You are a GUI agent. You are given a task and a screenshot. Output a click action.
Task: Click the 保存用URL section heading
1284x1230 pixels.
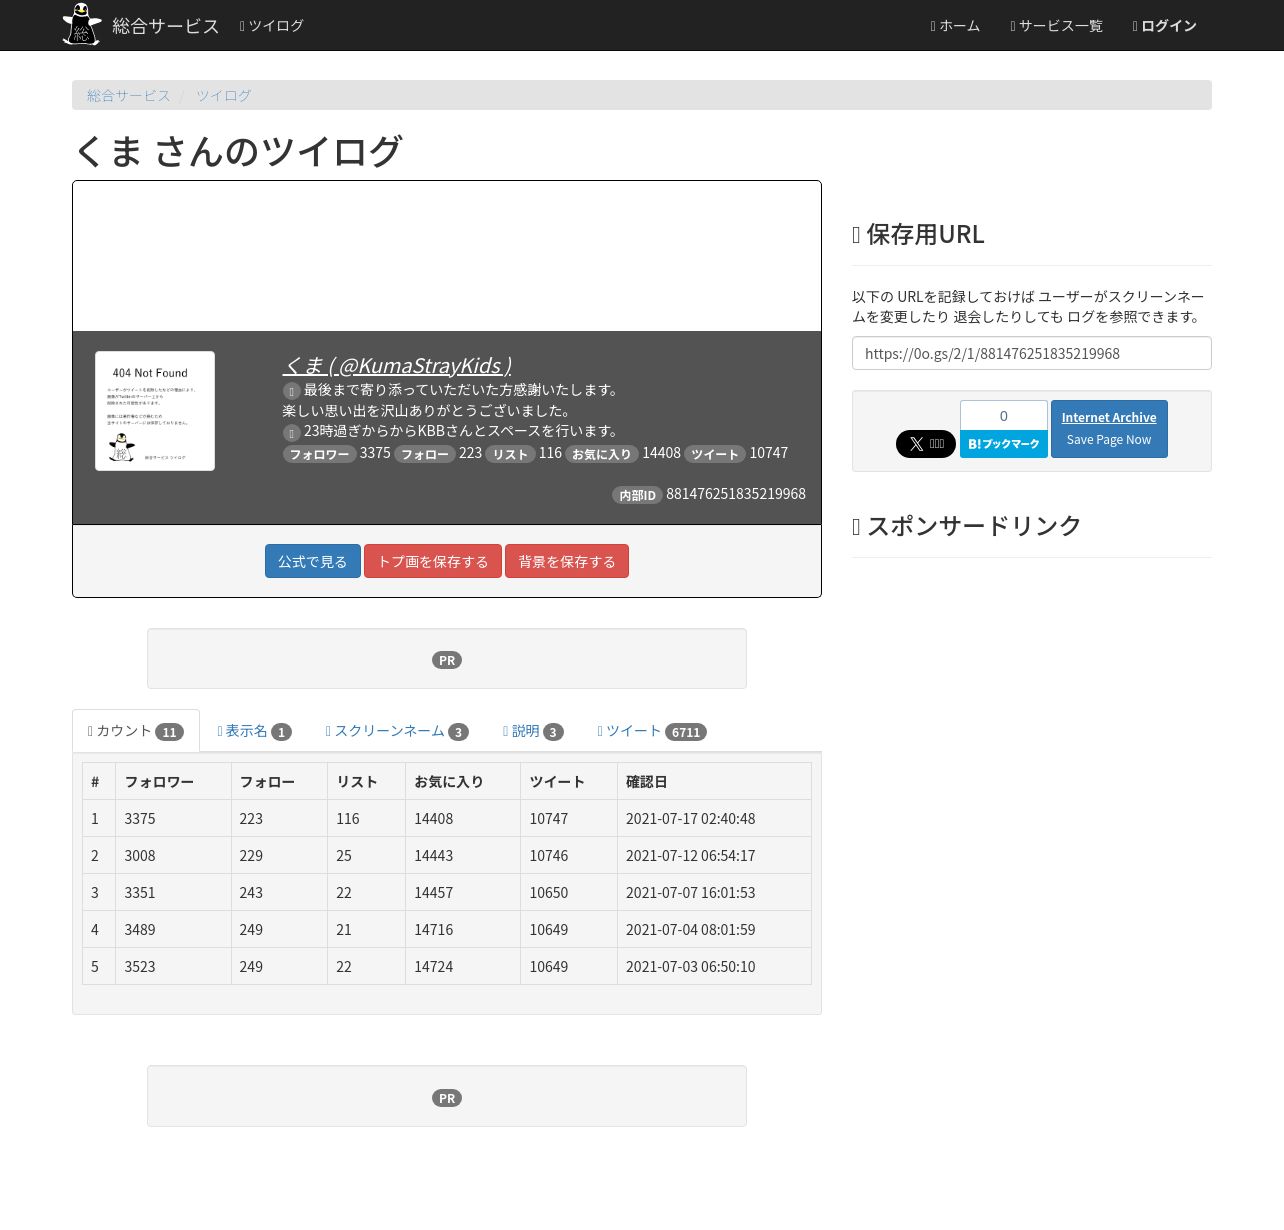point(918,234)
